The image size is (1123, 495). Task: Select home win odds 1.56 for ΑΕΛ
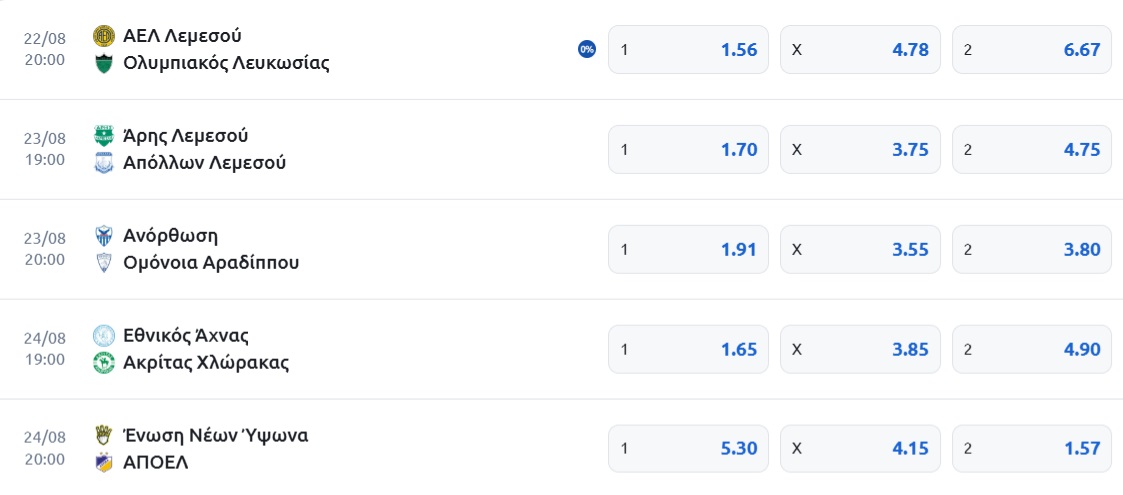click(688, 49)
